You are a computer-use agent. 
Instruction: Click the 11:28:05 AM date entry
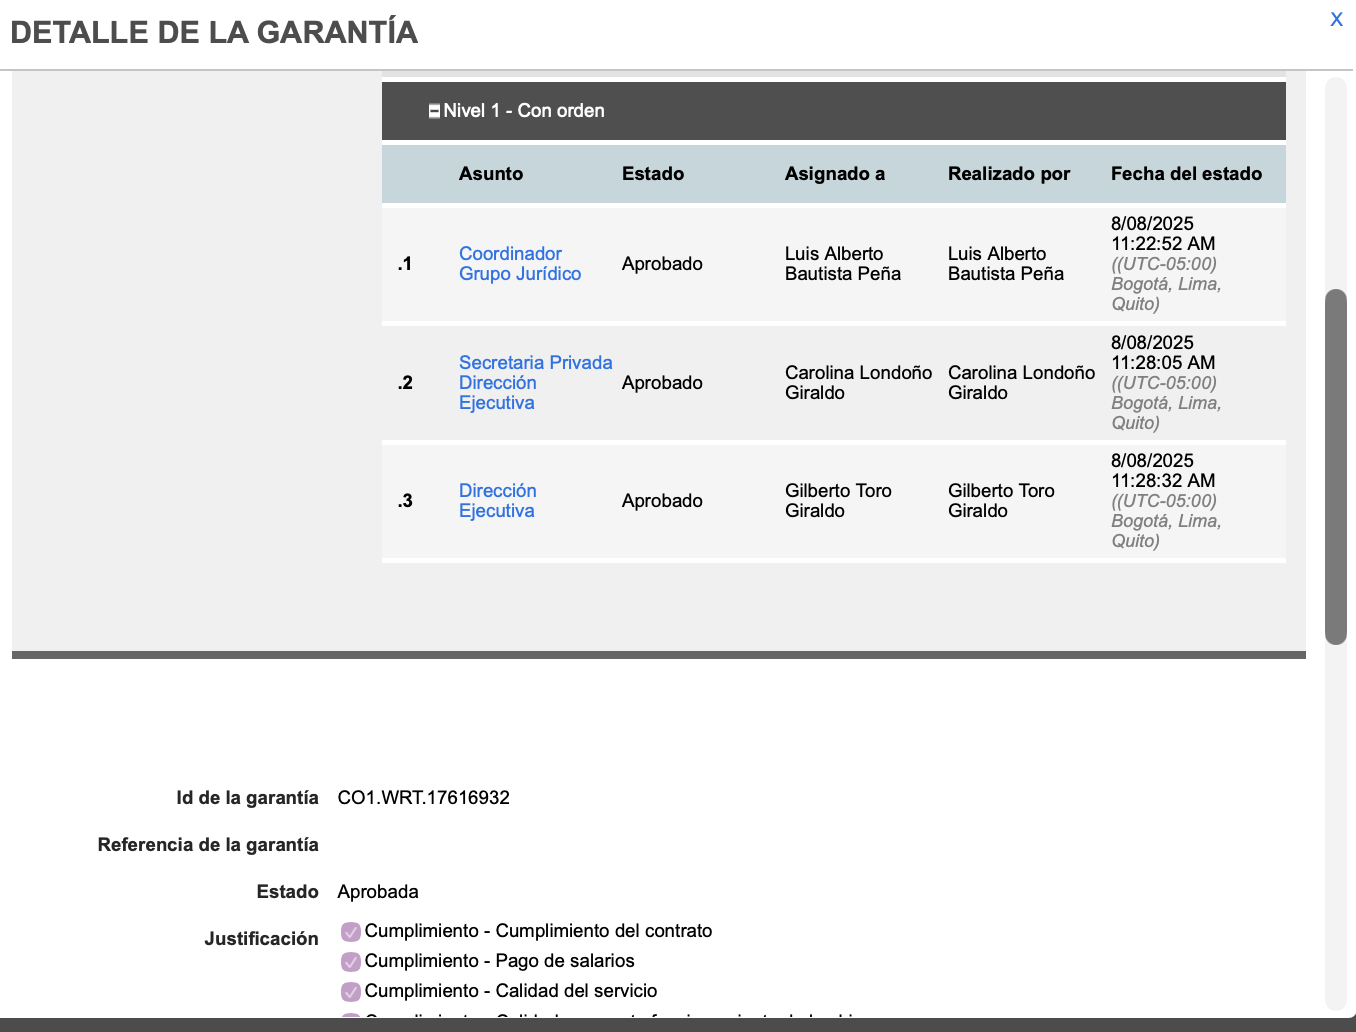point(1166,383)
